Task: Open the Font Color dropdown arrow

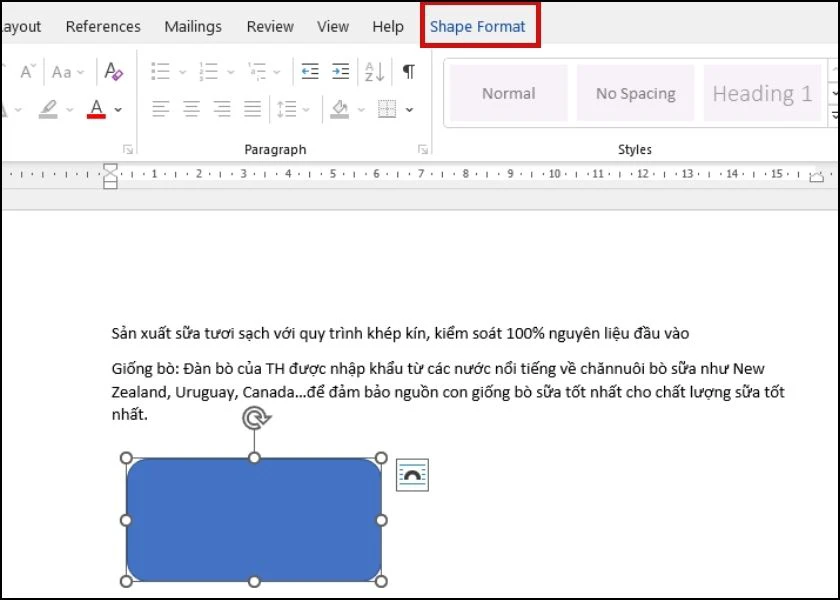Action: [118, 109]
